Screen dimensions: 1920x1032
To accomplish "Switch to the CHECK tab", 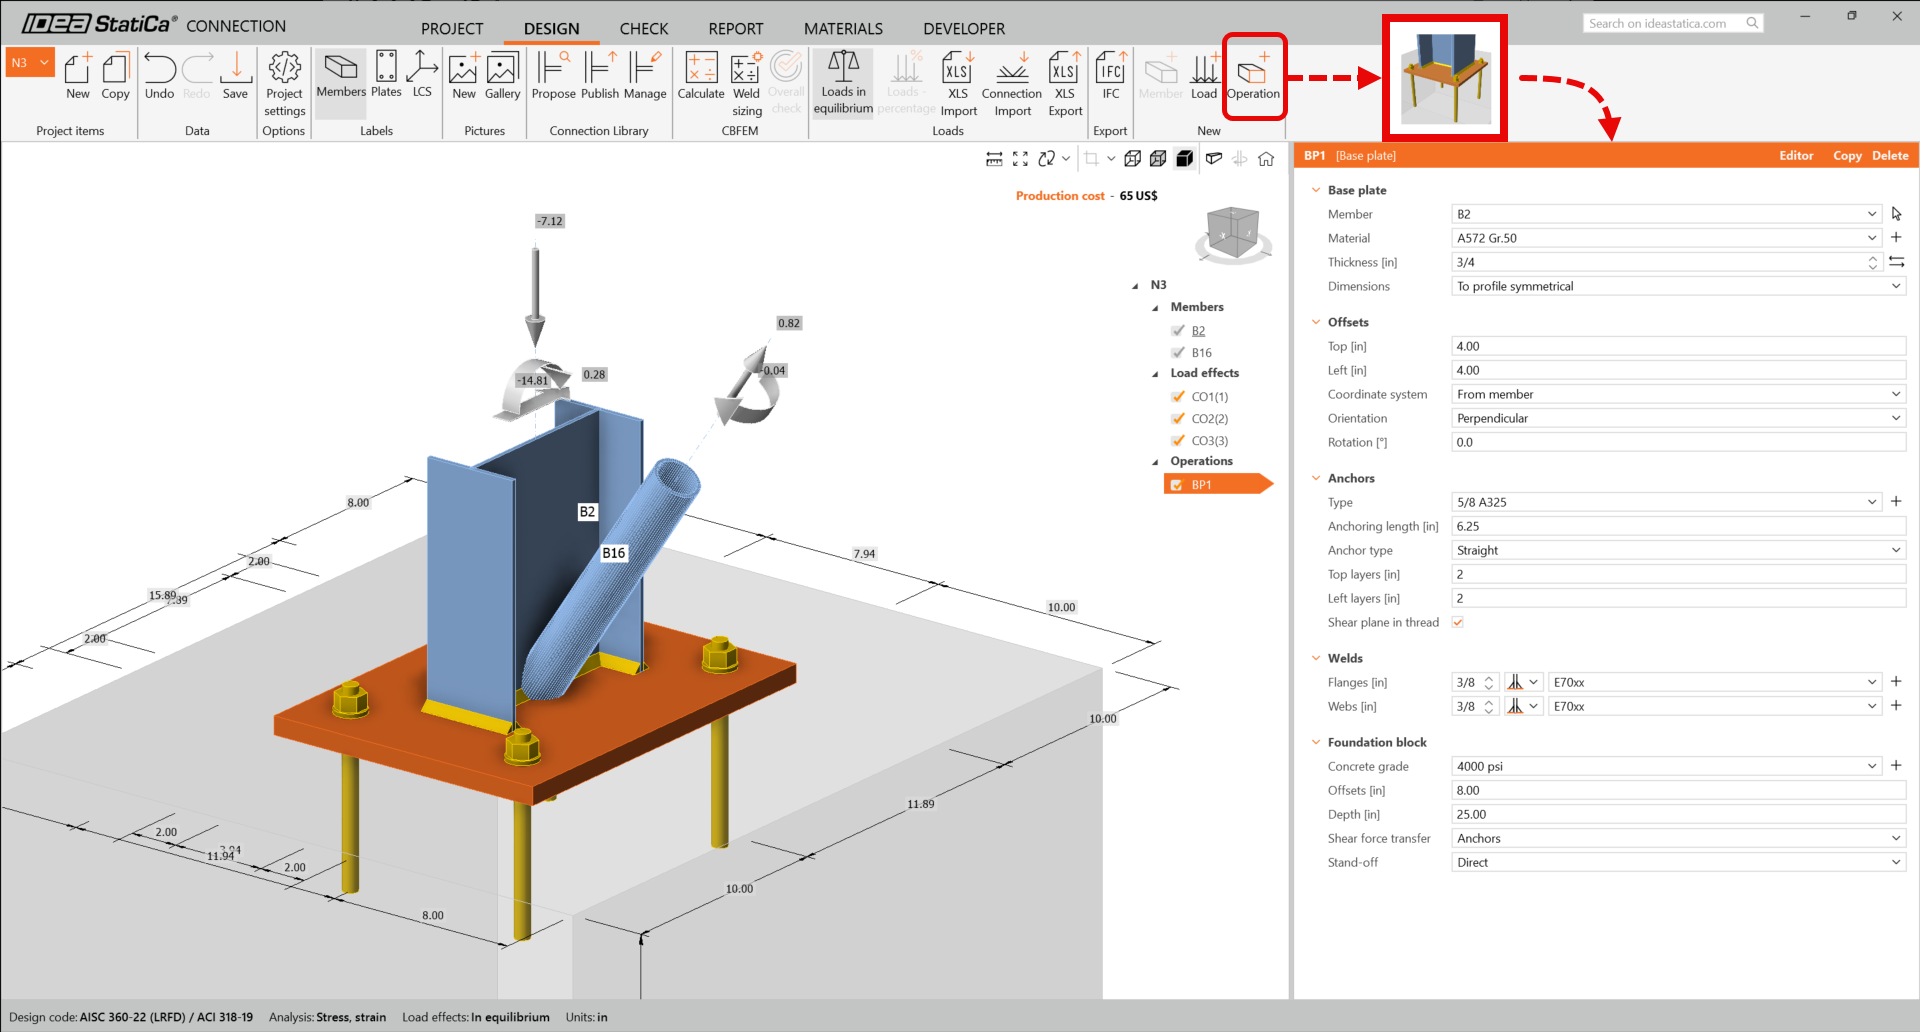I will click(643, 29).
